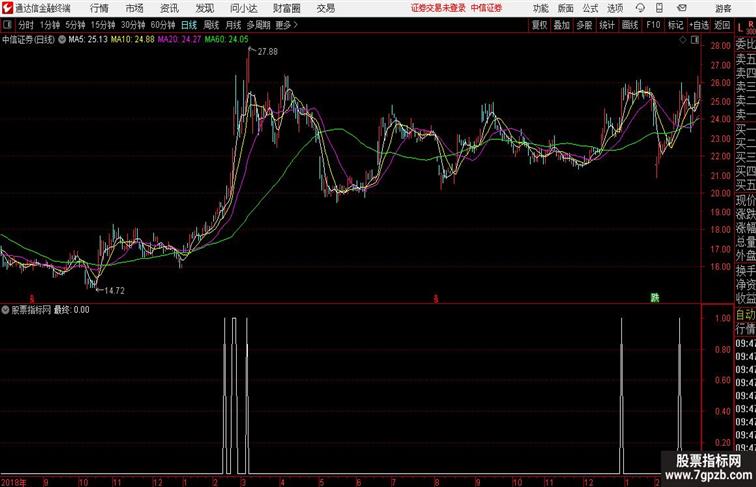This screenshot has height=487, width=756.
Task: Open the 发现 menu
Action: click(x=204, y=8)
